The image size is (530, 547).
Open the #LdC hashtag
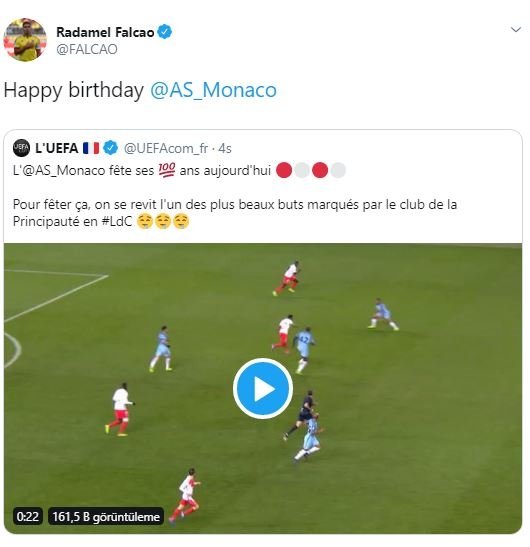117,222
